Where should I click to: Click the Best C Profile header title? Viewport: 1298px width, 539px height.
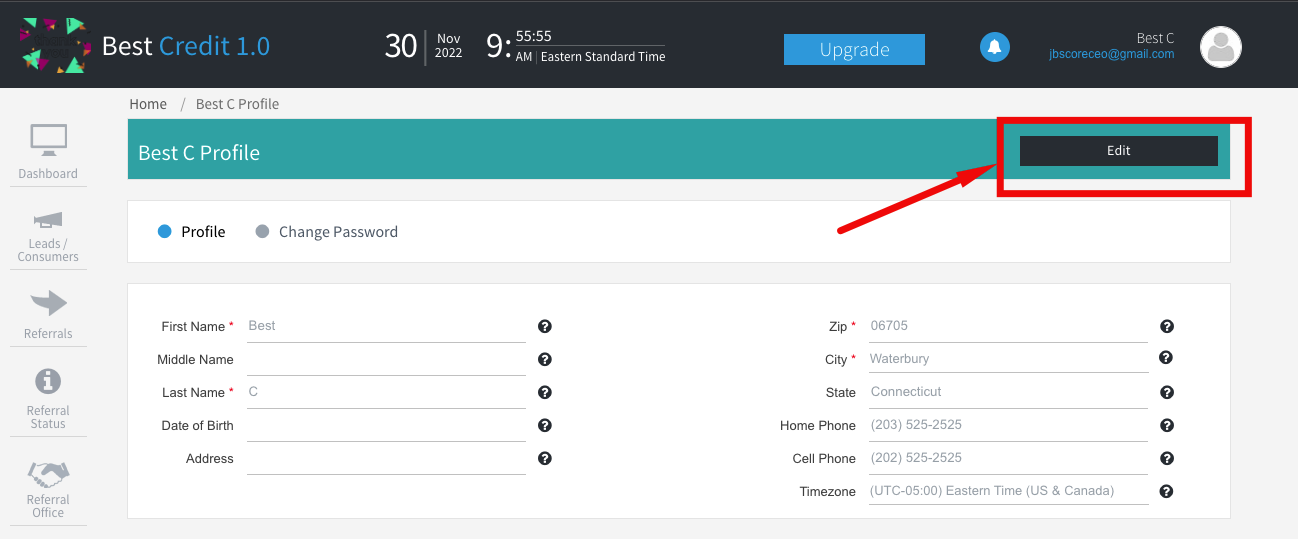(199, 152)
